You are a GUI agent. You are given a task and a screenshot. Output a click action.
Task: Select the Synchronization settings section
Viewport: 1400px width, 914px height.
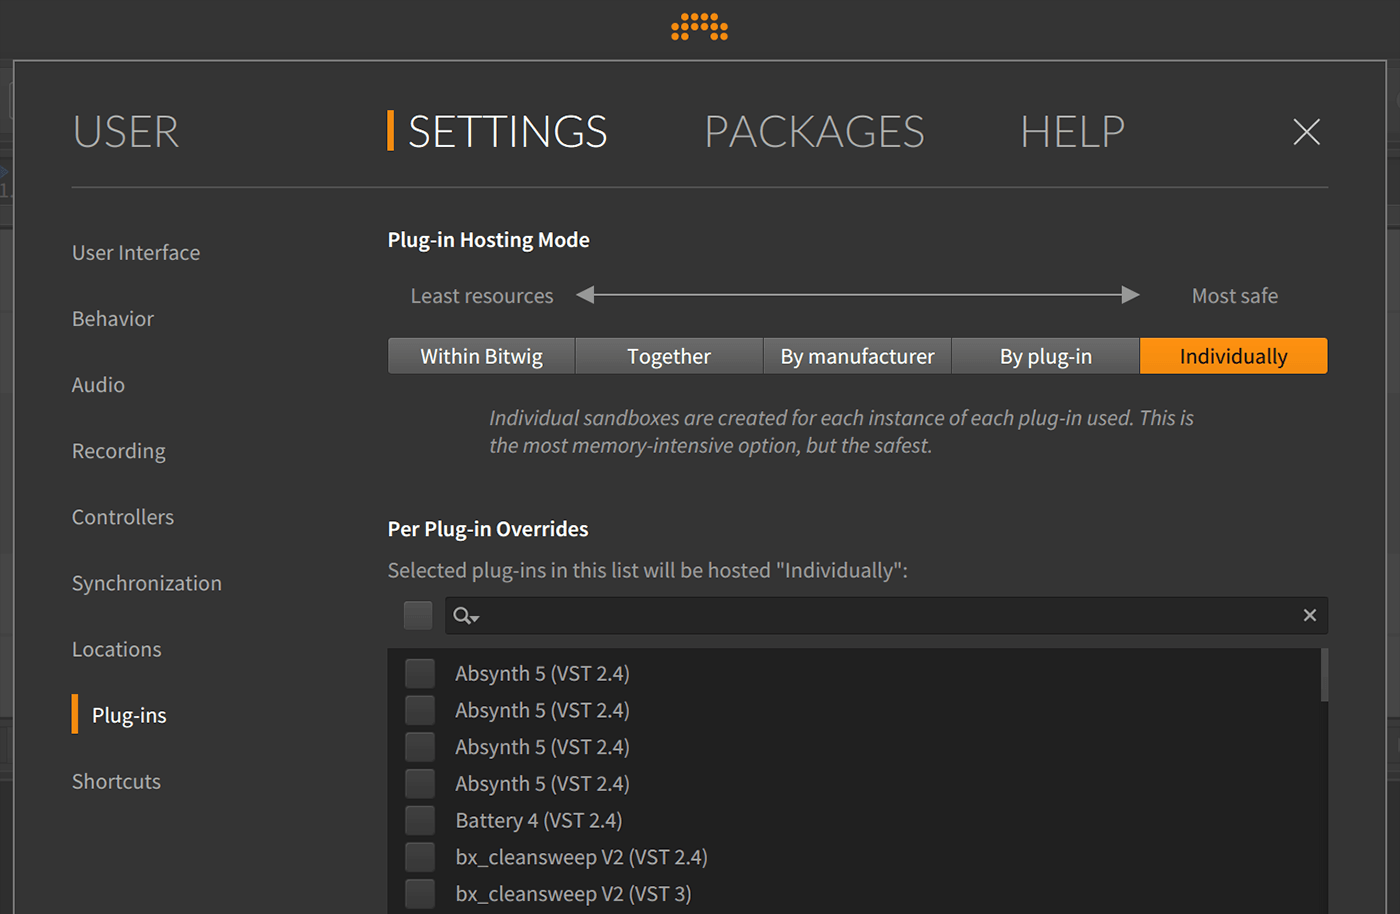point(146,583)
